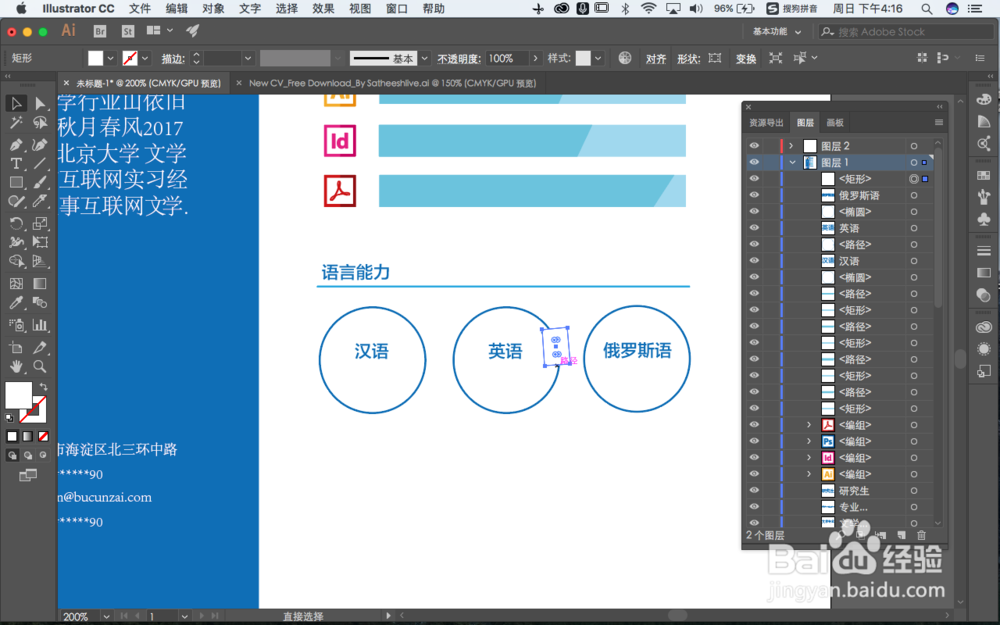Select the Magic Wand tool
Viewport: 1000px width, 625px height.
[16, 122]
